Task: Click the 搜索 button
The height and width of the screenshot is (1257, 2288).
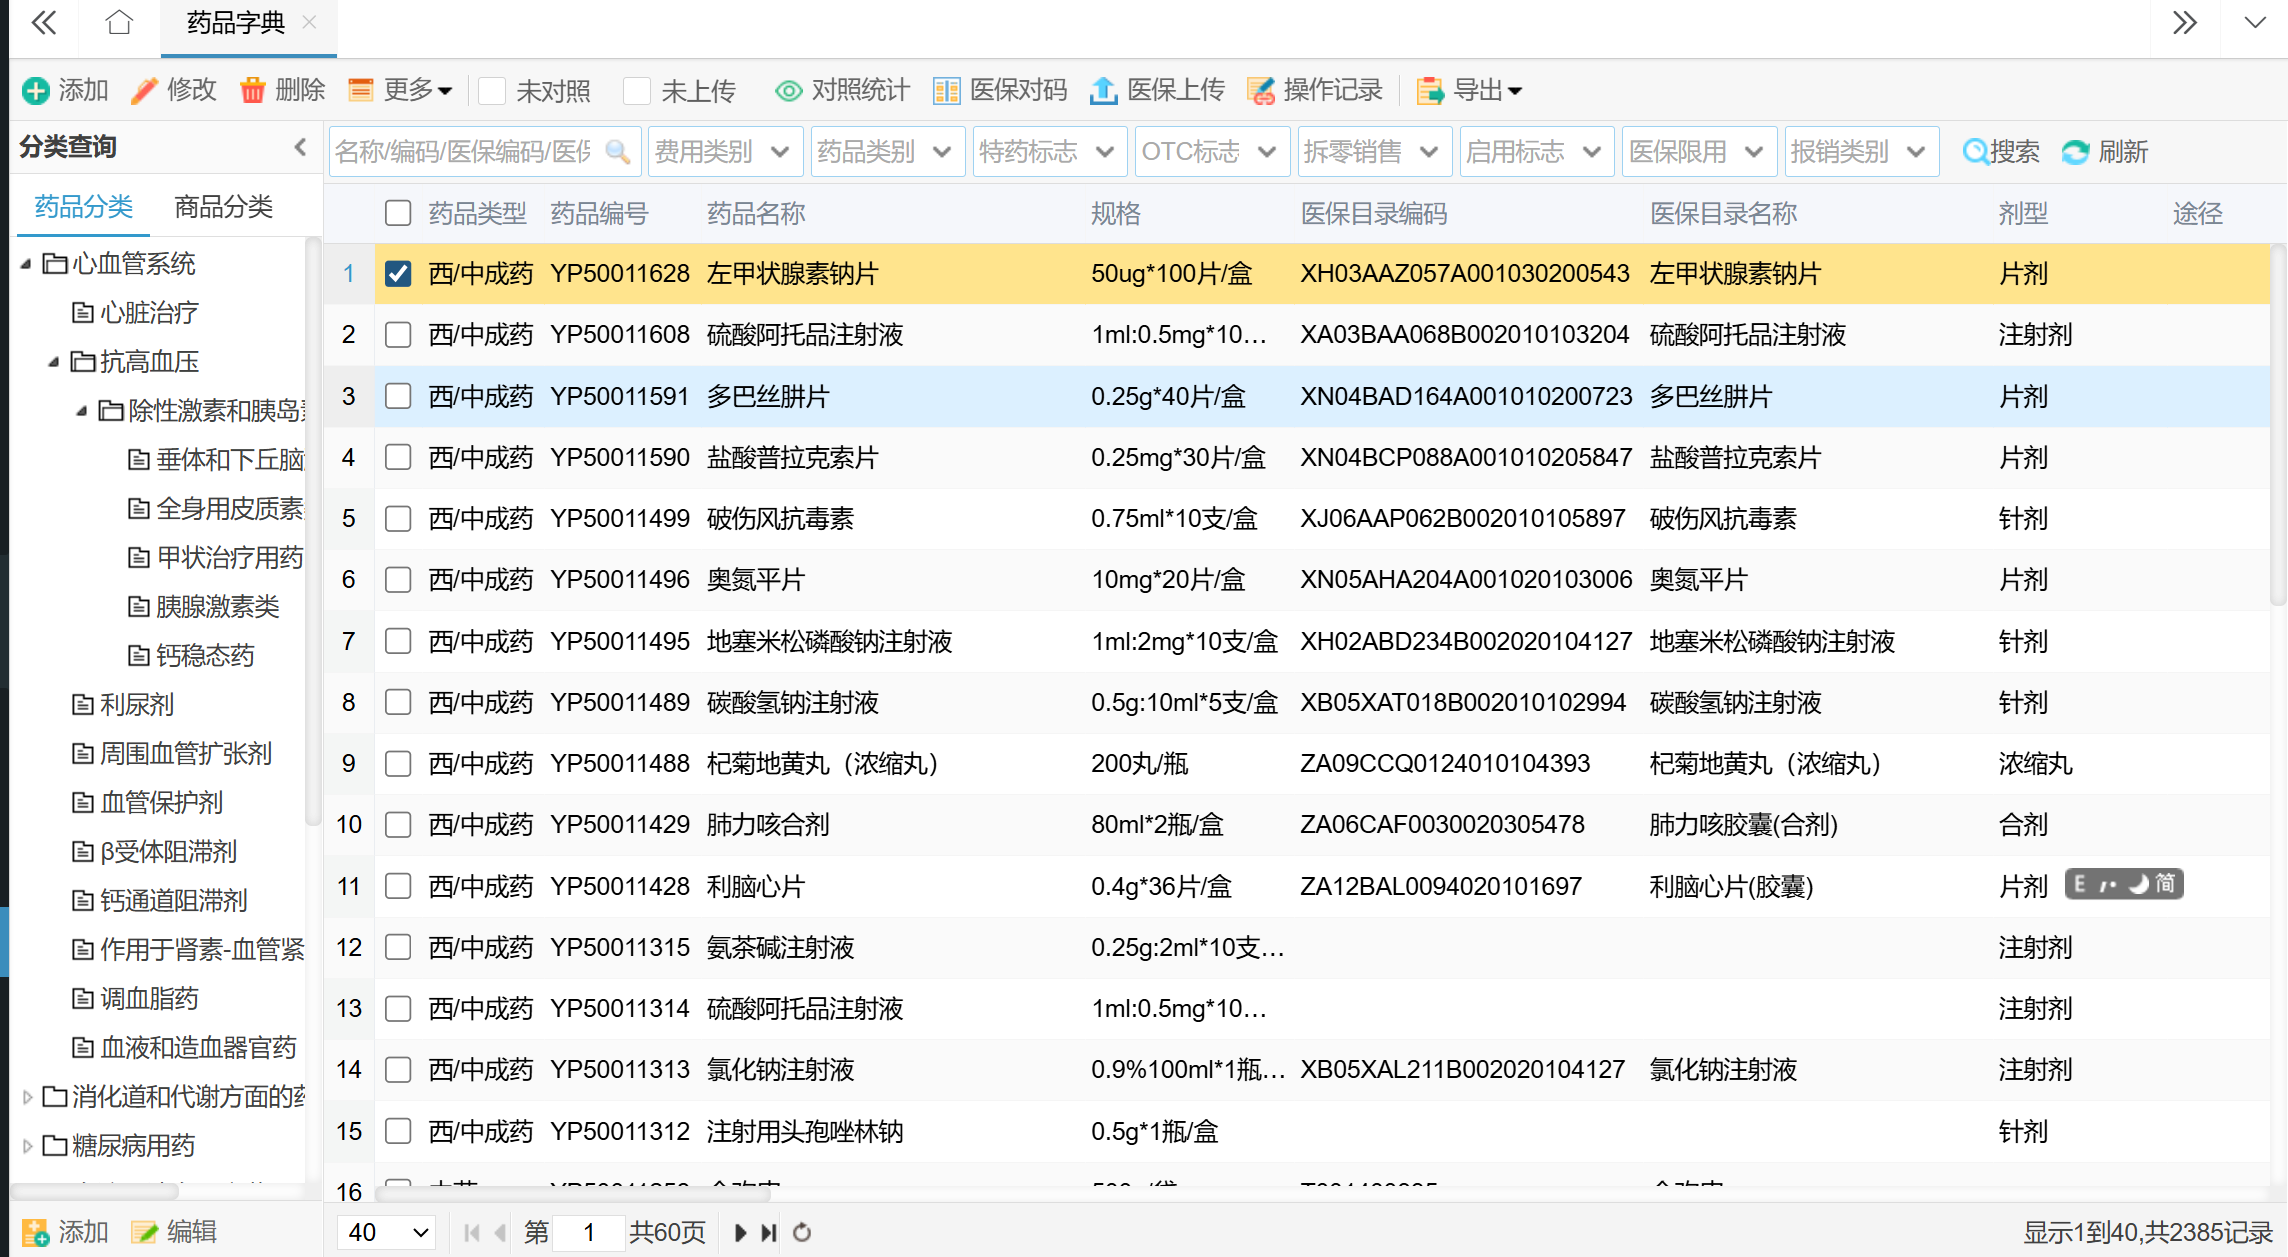Action: click(2001, 152)
